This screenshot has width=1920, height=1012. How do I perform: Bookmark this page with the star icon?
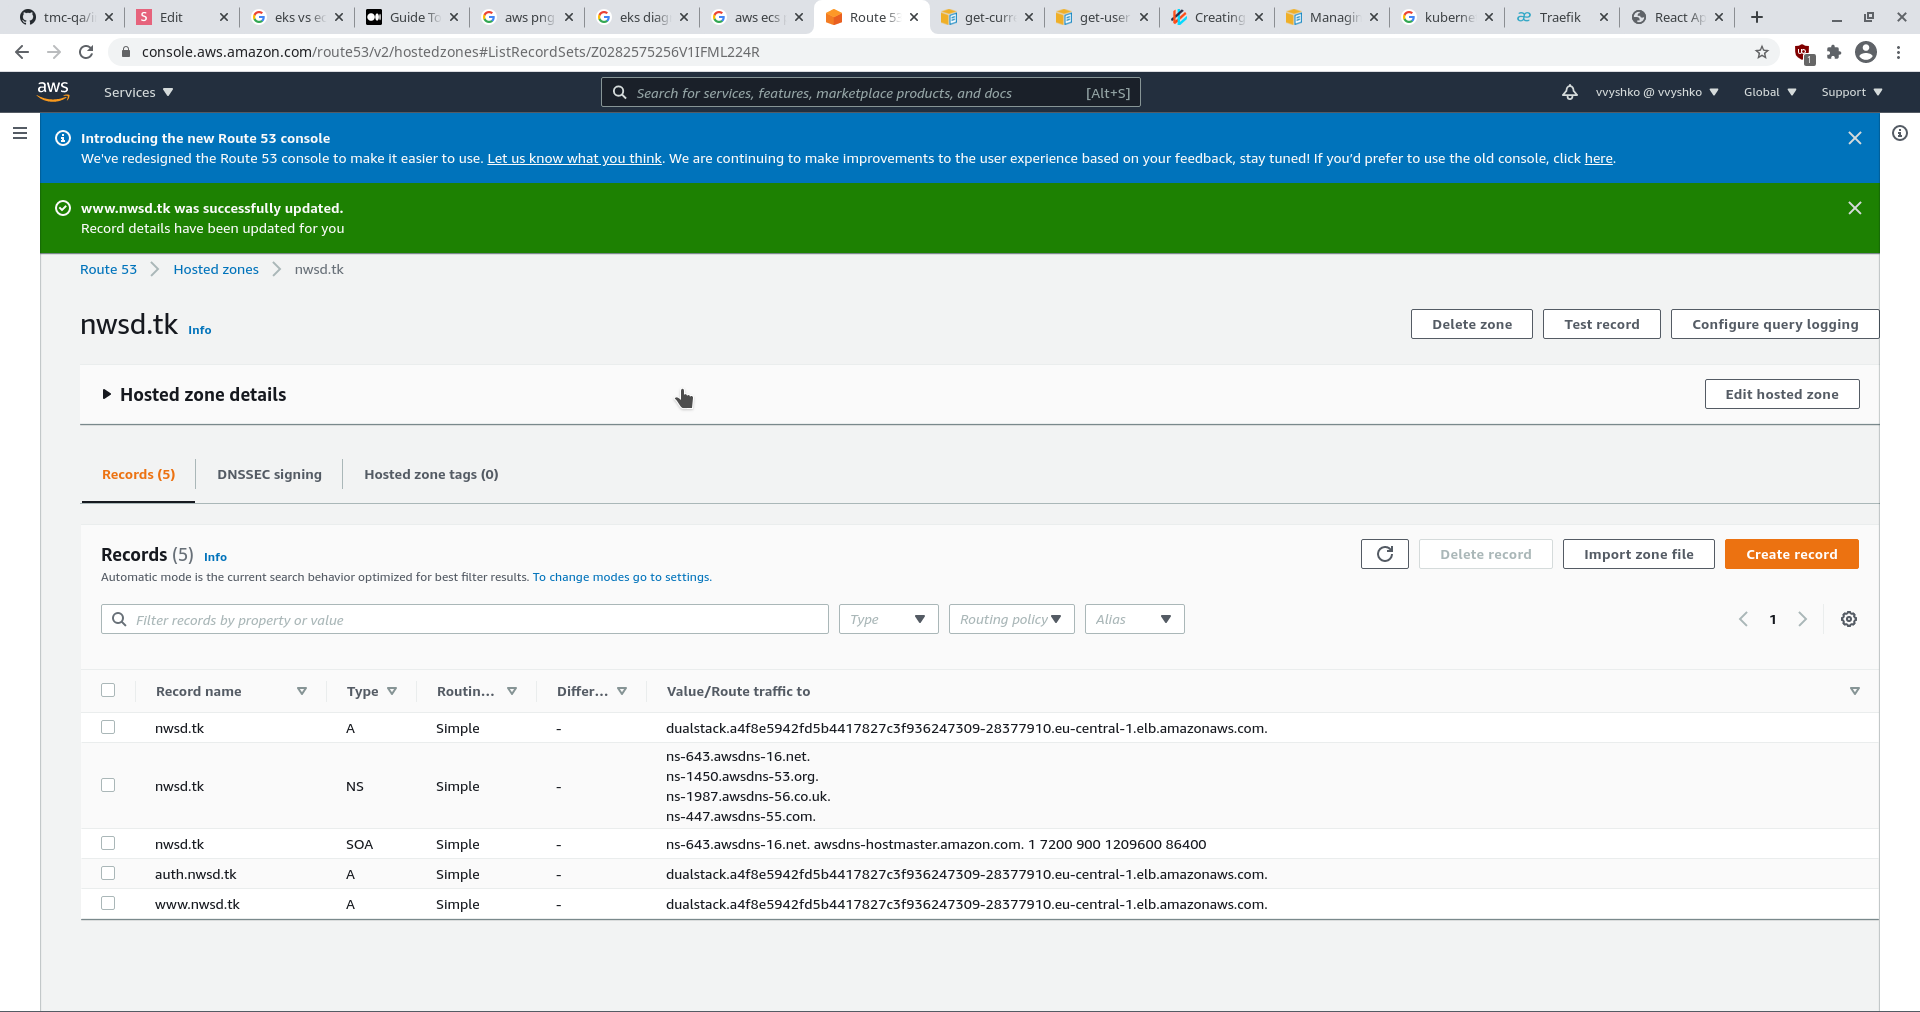pos(1762,52)
